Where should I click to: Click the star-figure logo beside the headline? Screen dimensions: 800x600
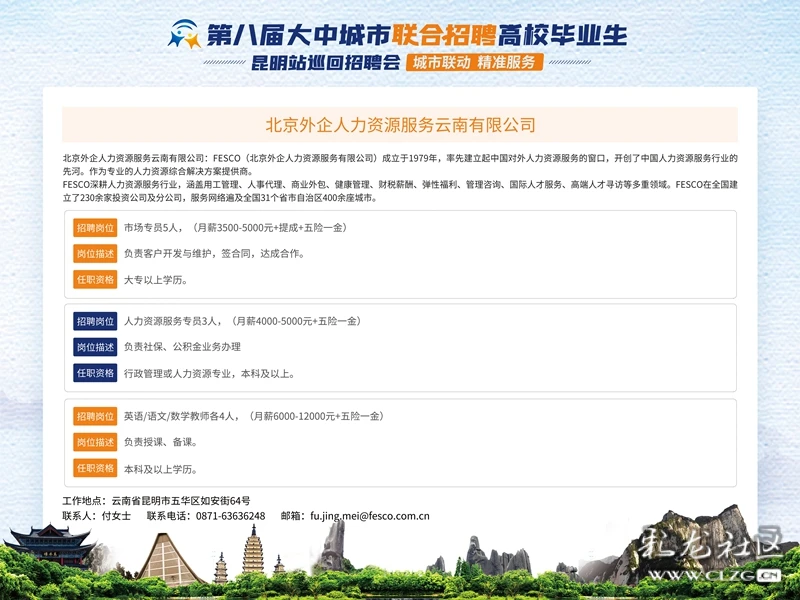point(185,34)
